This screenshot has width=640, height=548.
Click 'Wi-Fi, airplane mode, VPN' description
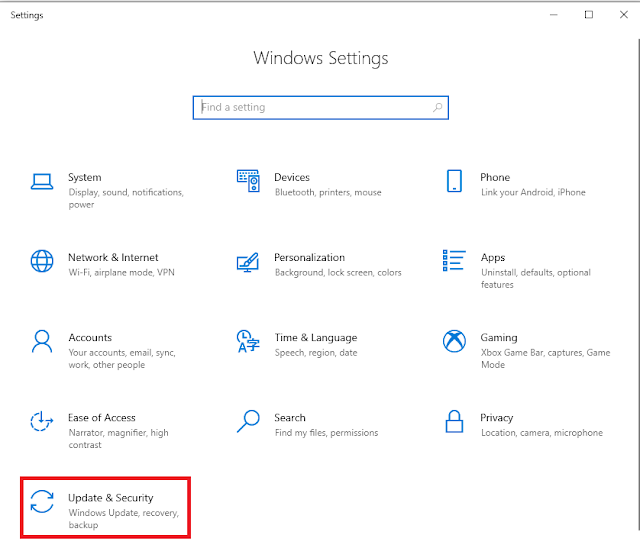(x=121, y=273)
